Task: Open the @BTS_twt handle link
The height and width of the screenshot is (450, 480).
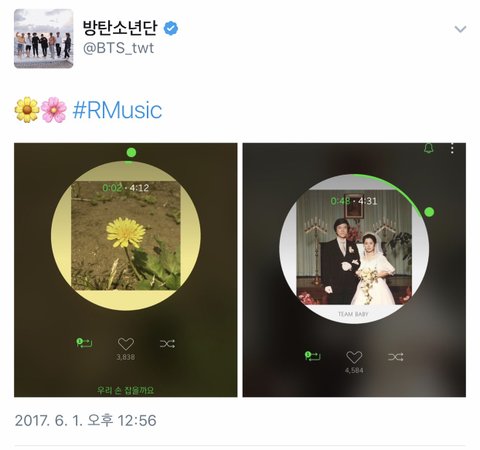Action: [x=118, y=48]
